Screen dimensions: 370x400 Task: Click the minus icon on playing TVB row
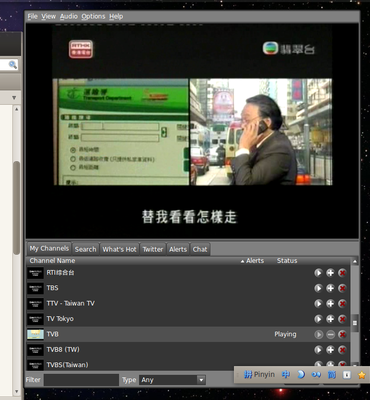(330, 334)
